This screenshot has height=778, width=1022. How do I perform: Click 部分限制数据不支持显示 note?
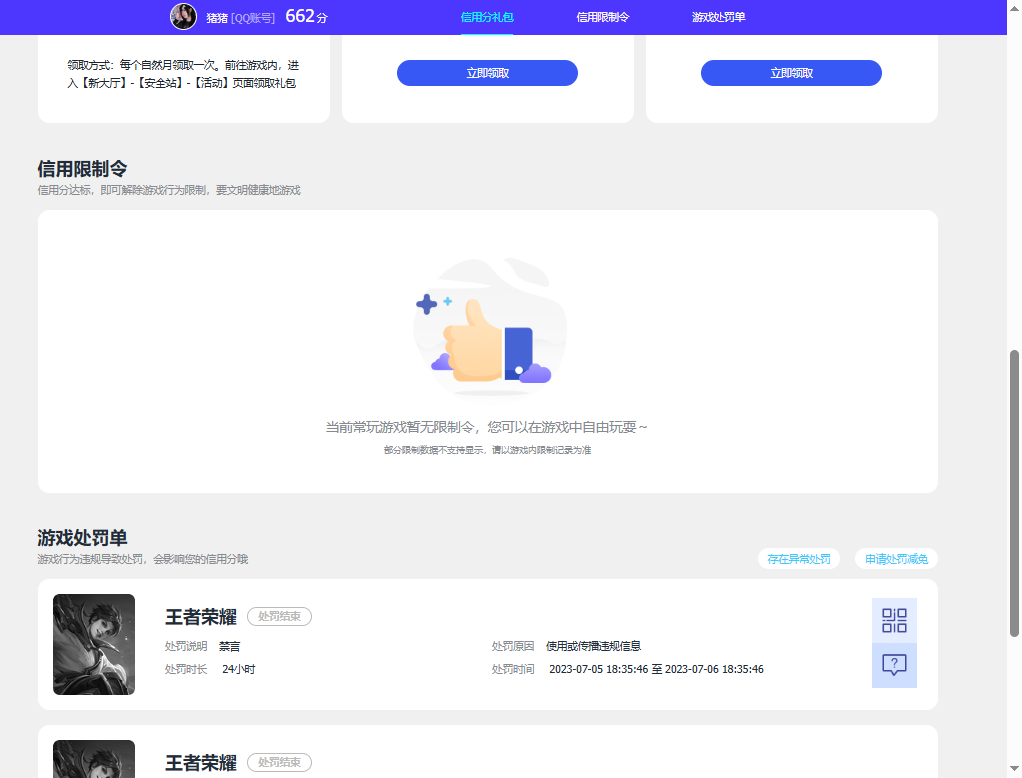click(x=488, y=450)
